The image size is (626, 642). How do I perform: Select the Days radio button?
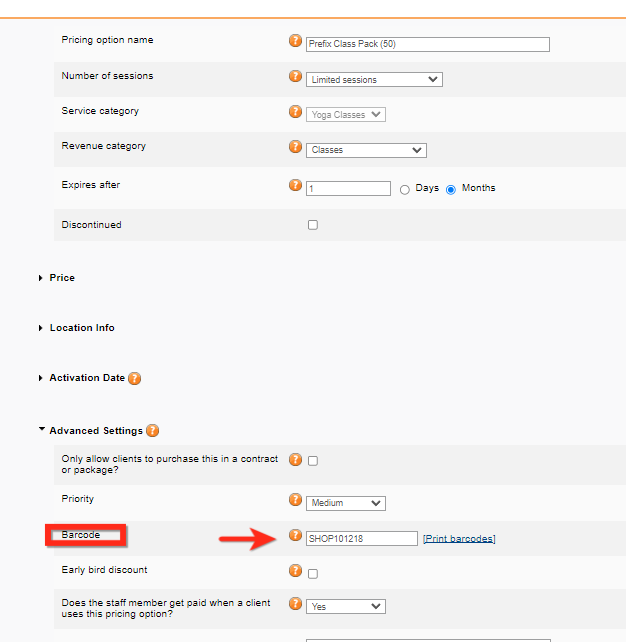pyautogui.click(x=405, y=189)
